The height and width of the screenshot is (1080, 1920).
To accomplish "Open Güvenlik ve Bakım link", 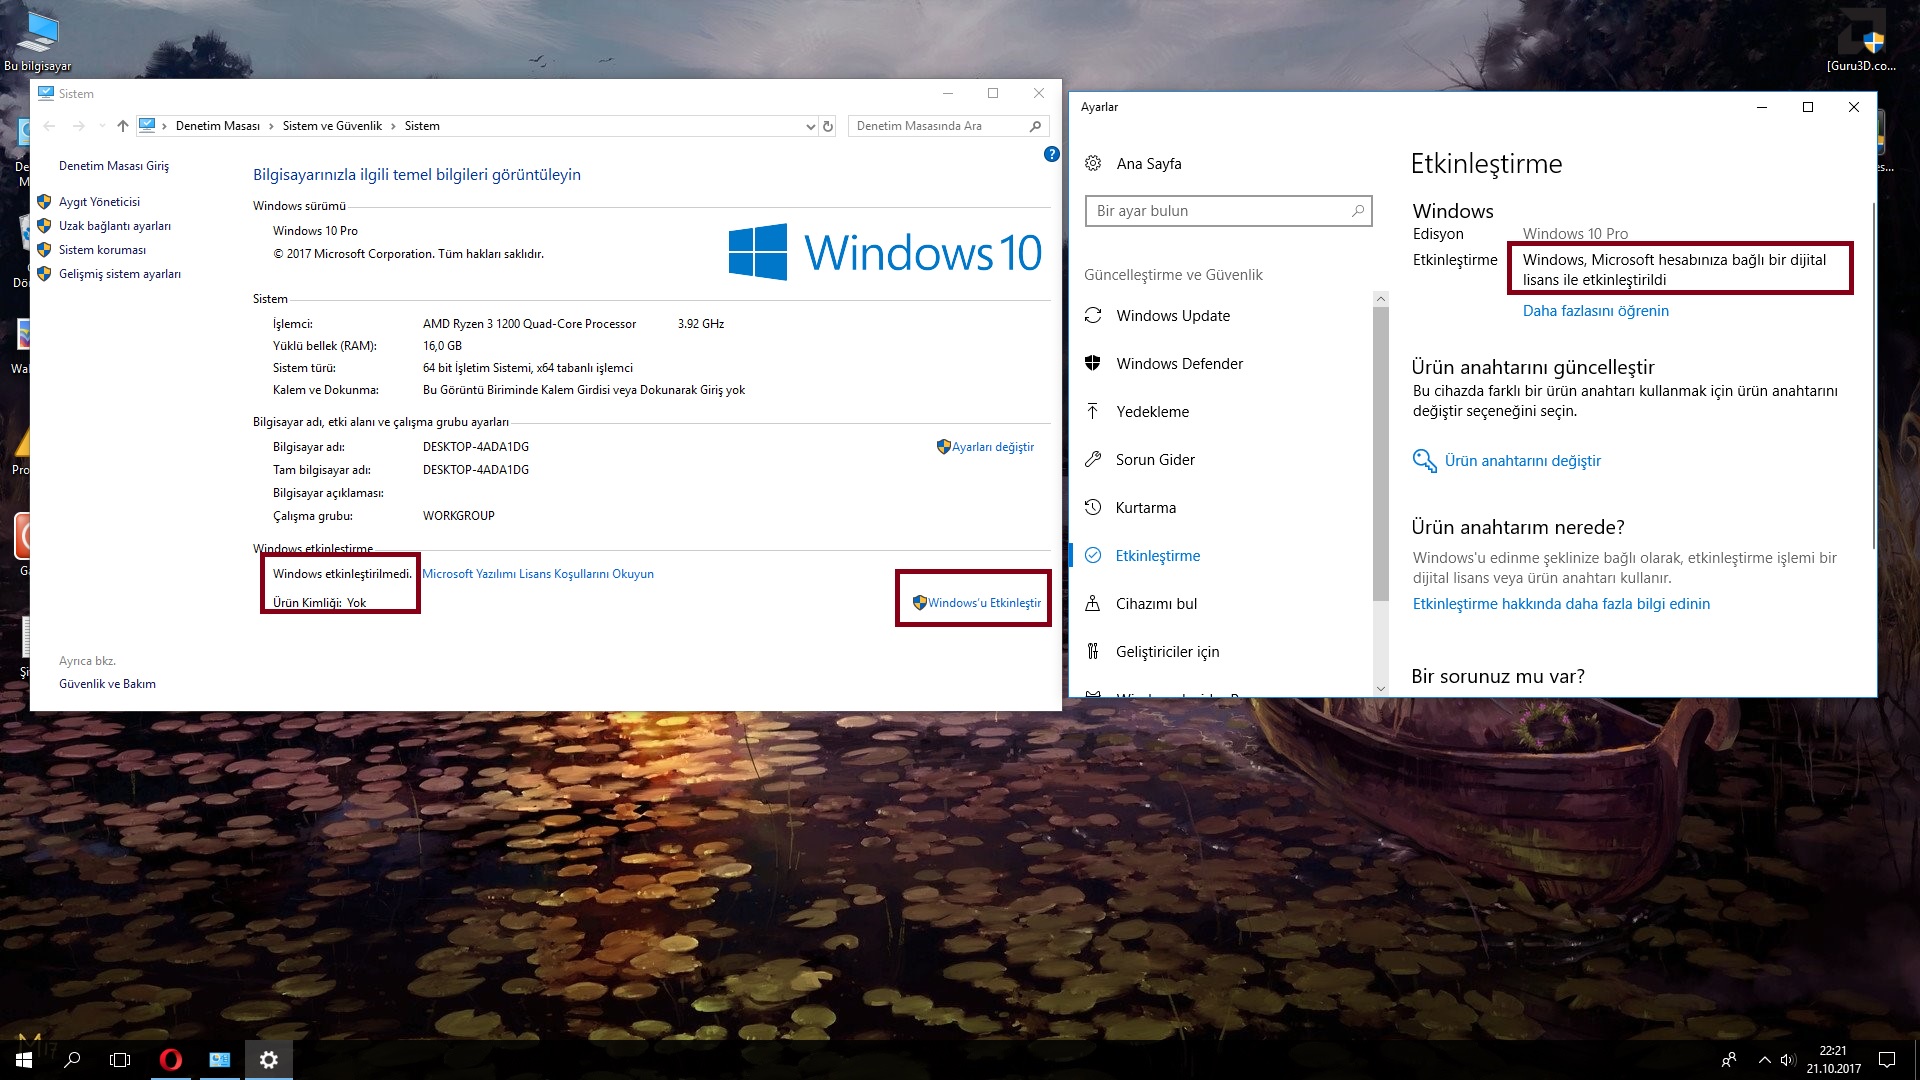I will coord(107,684).
